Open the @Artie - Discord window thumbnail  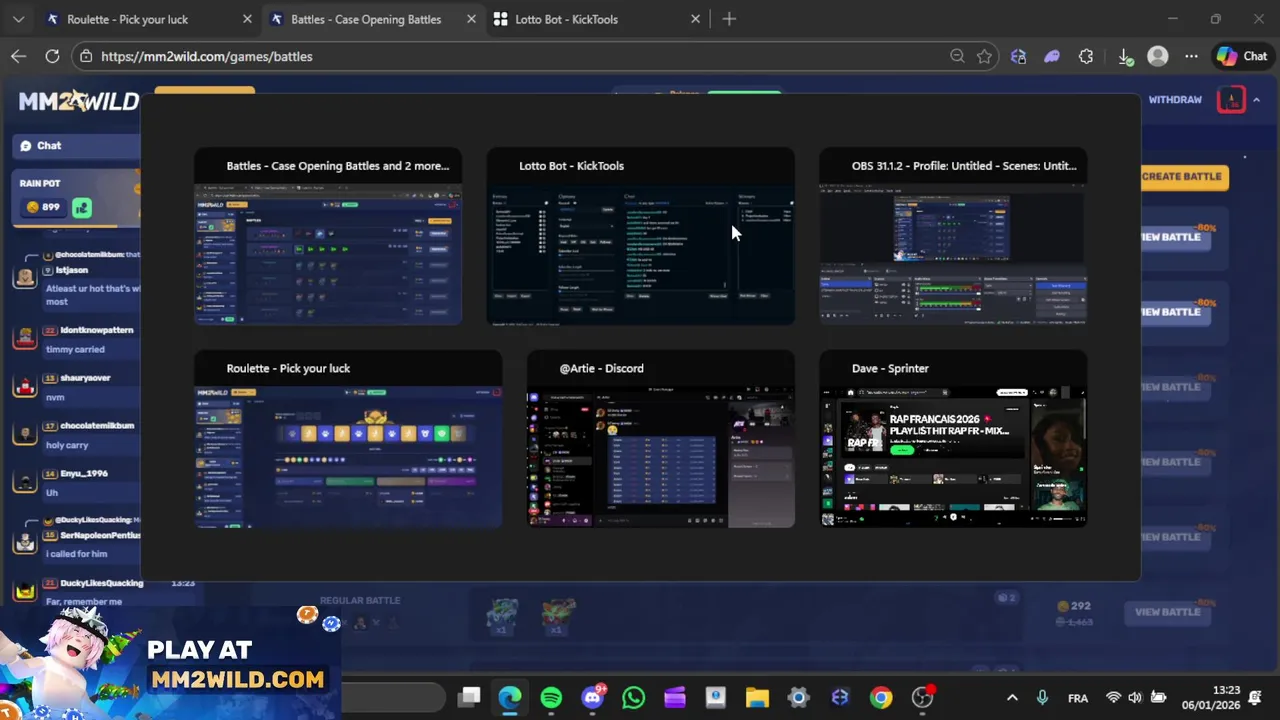pos(661,439)
